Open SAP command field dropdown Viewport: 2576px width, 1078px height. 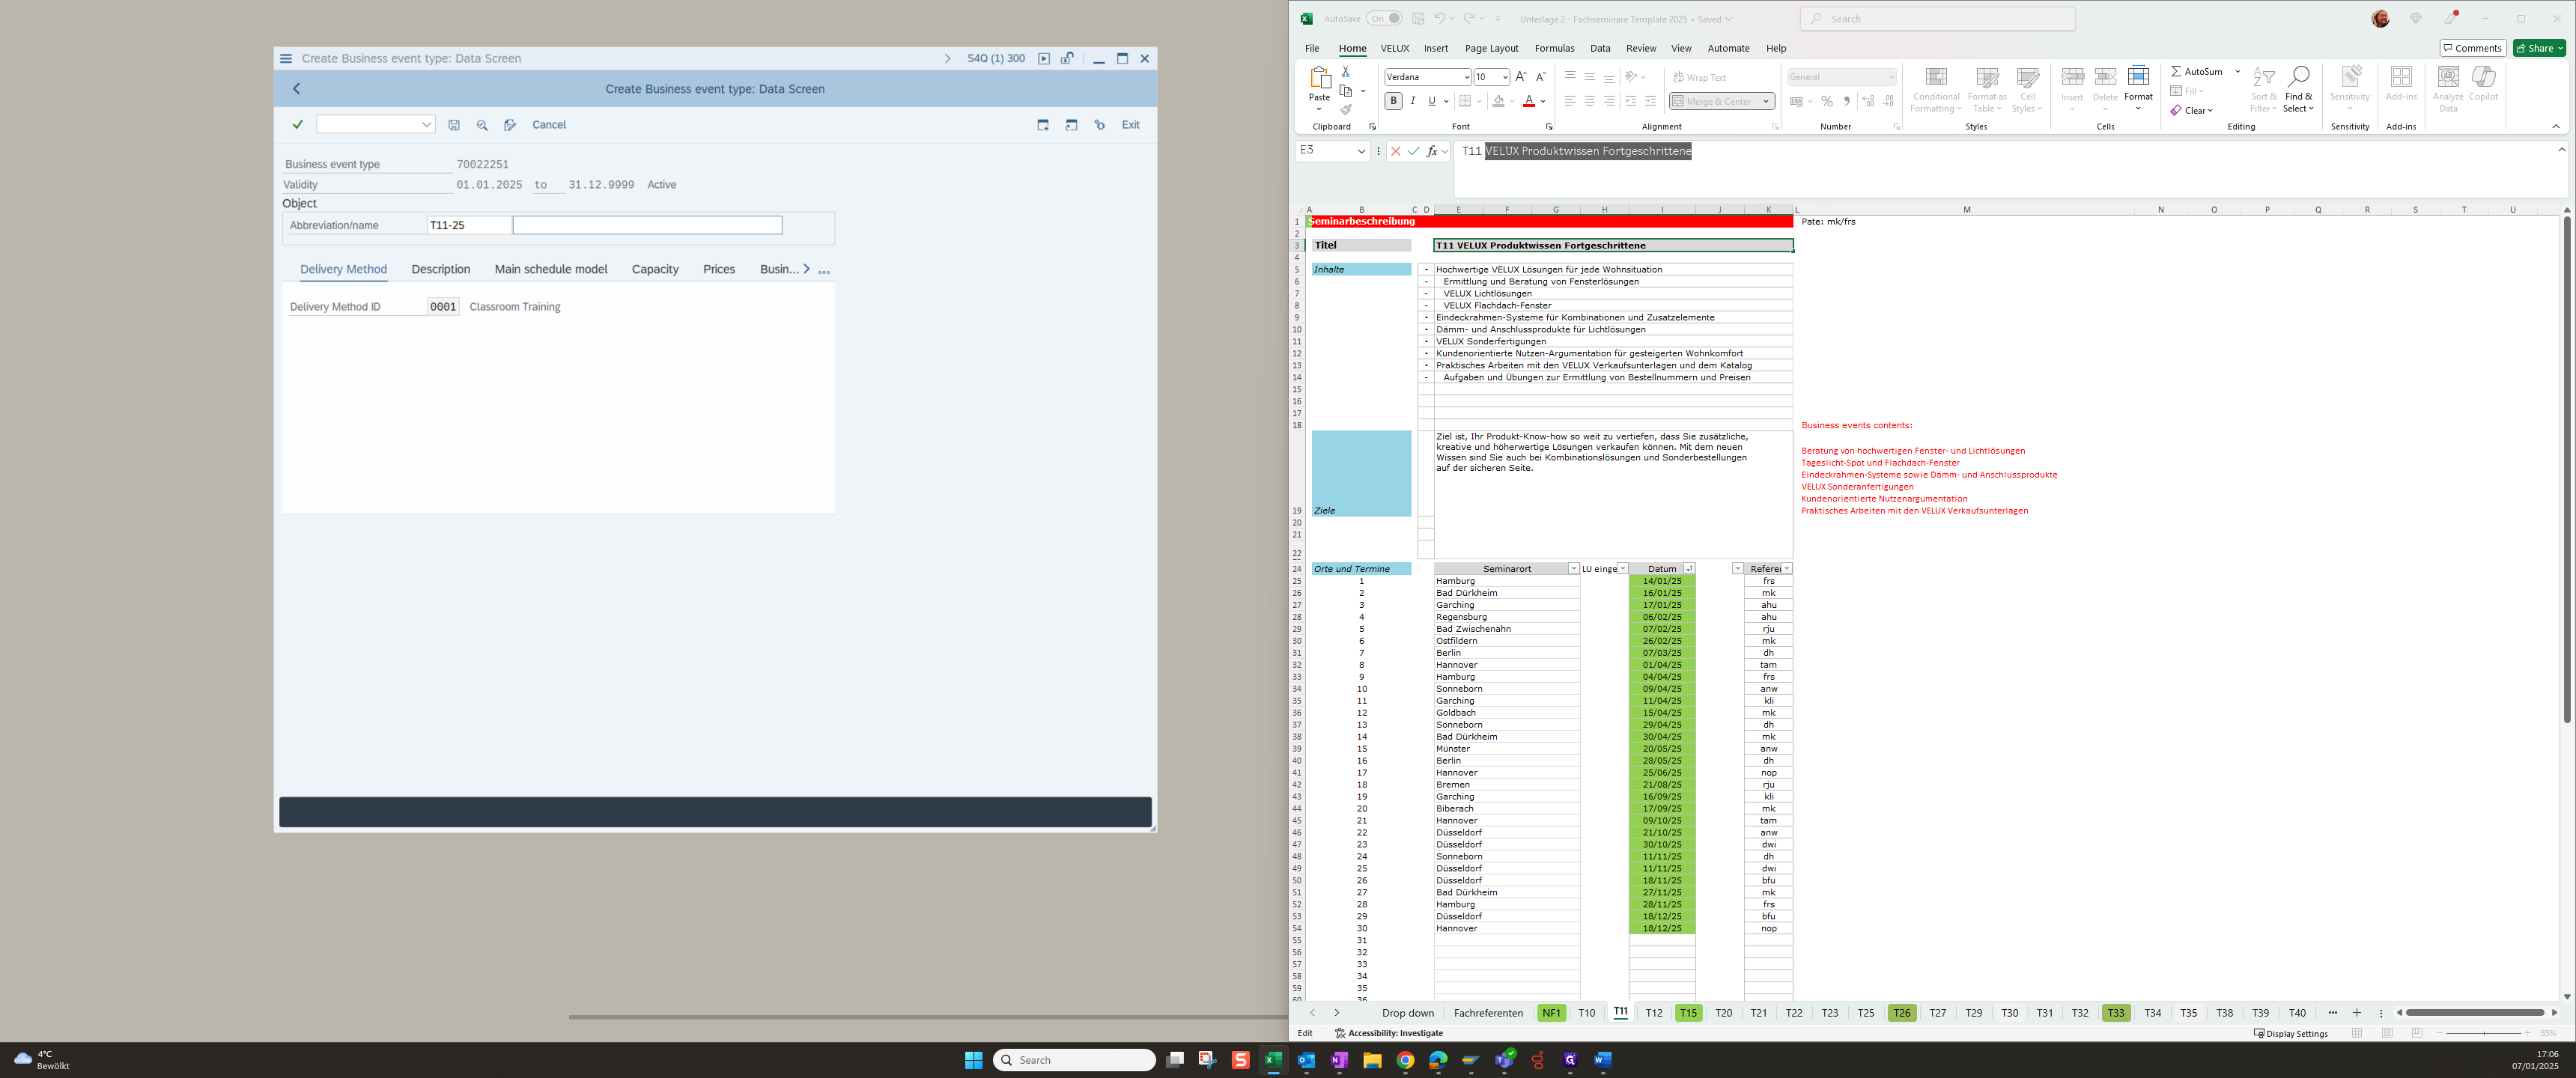[426, 125]
